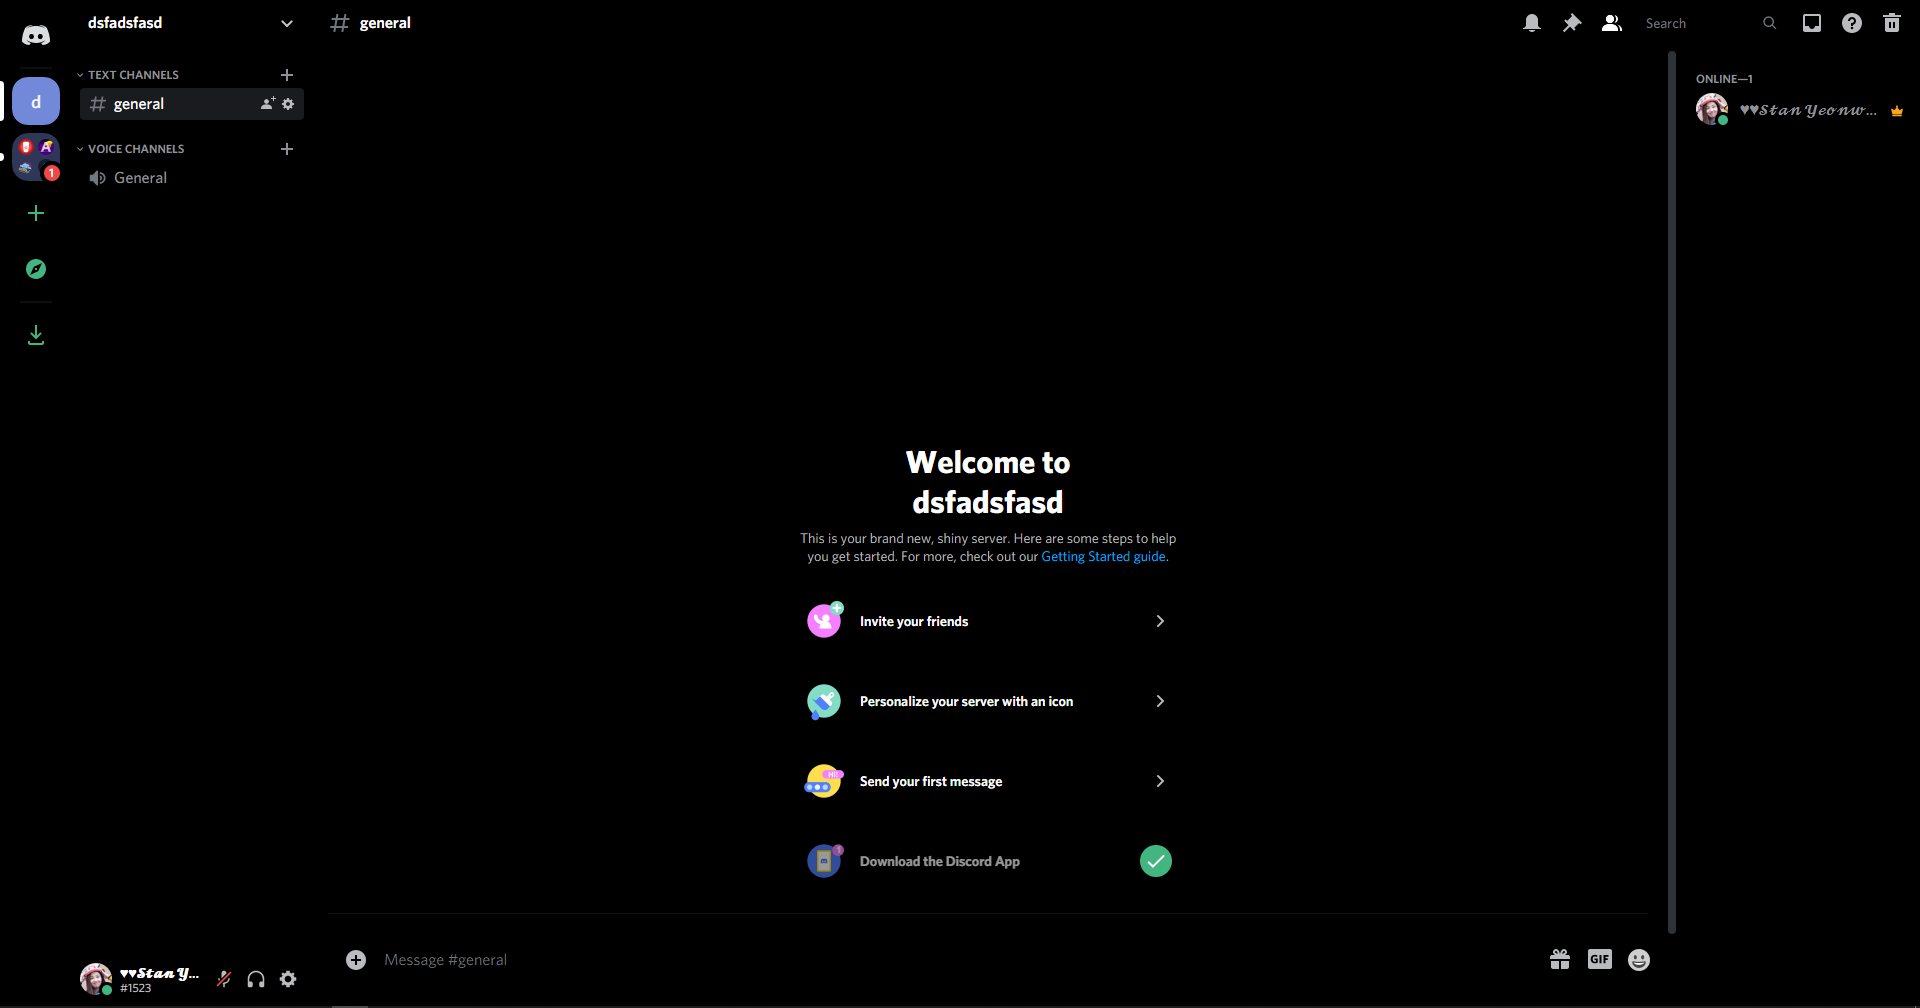Click the download apps icon in server sidebar

[36, 334]
